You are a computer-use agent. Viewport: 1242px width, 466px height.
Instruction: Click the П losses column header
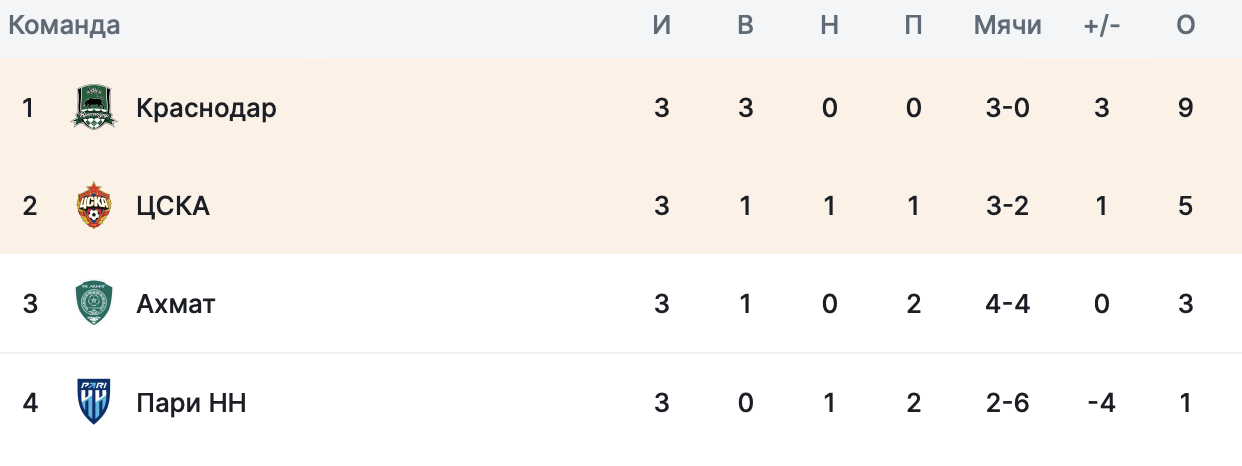point(913,26)
